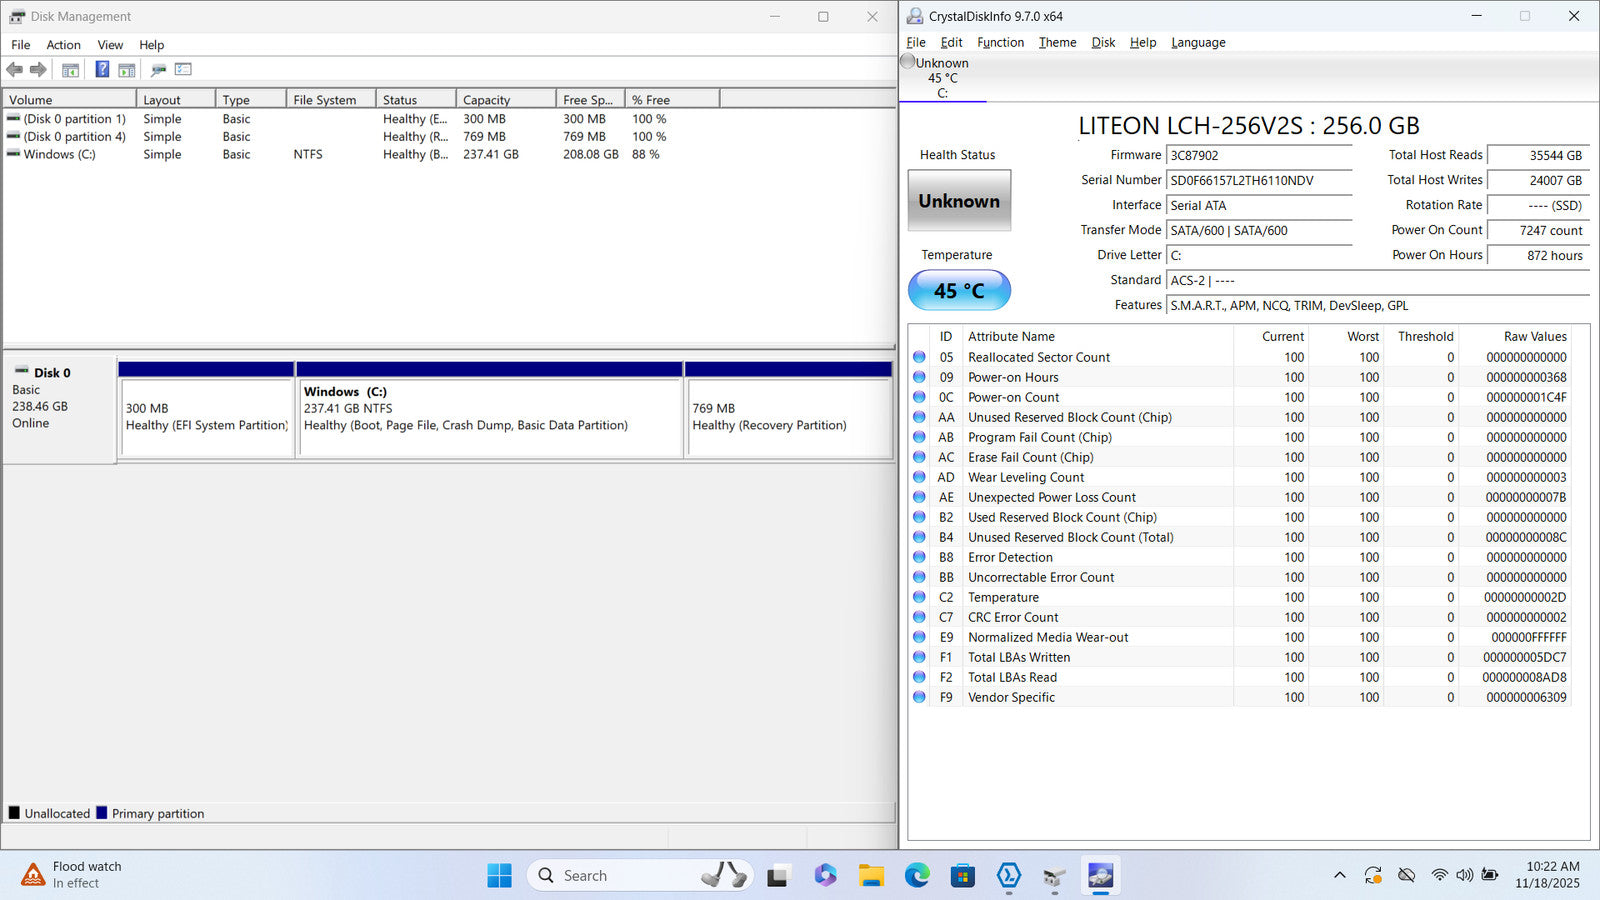This screenshot has width=1600, height=900.
Task: Click the blue Help question mark icon
Action: click(102, 70)
